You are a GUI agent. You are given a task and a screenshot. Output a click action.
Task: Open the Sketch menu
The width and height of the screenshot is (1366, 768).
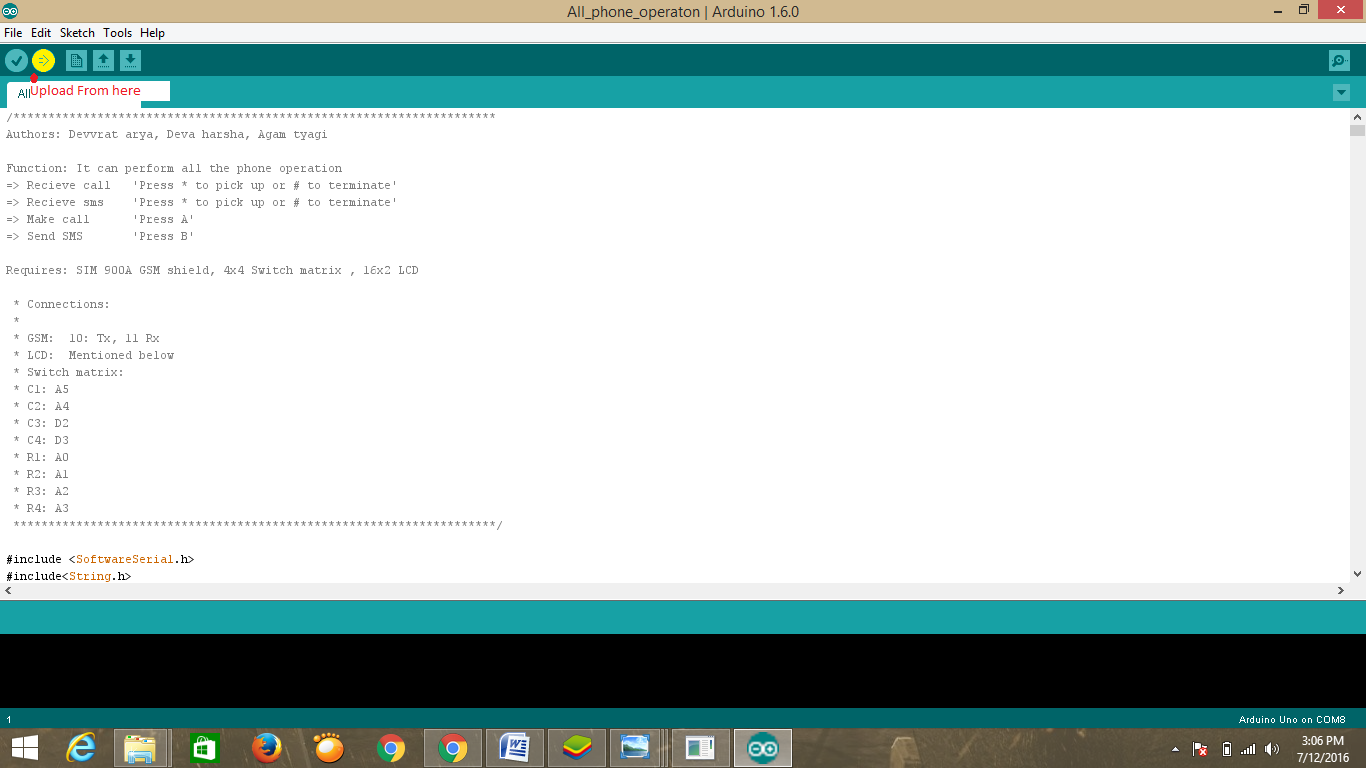(x=77, y=33)
